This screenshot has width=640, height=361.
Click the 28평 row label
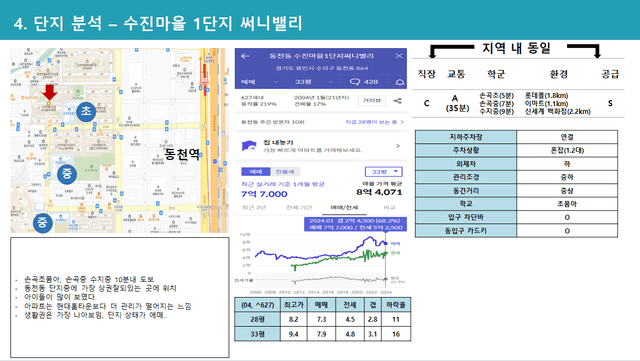coord(258,319)
